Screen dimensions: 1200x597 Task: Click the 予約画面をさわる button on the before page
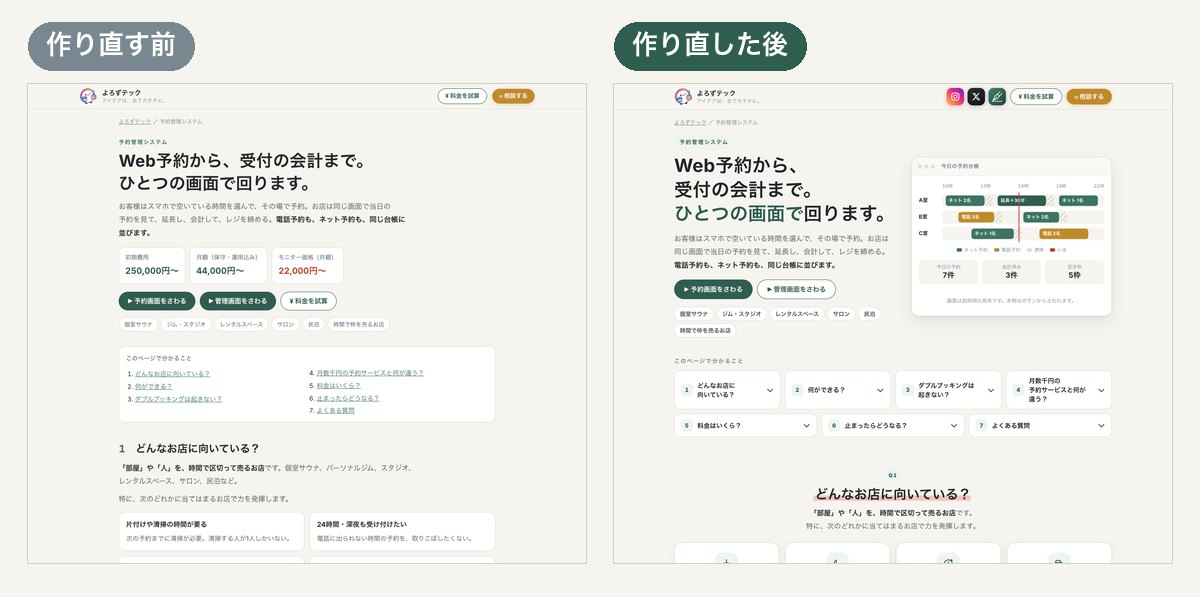coord(156,300)
